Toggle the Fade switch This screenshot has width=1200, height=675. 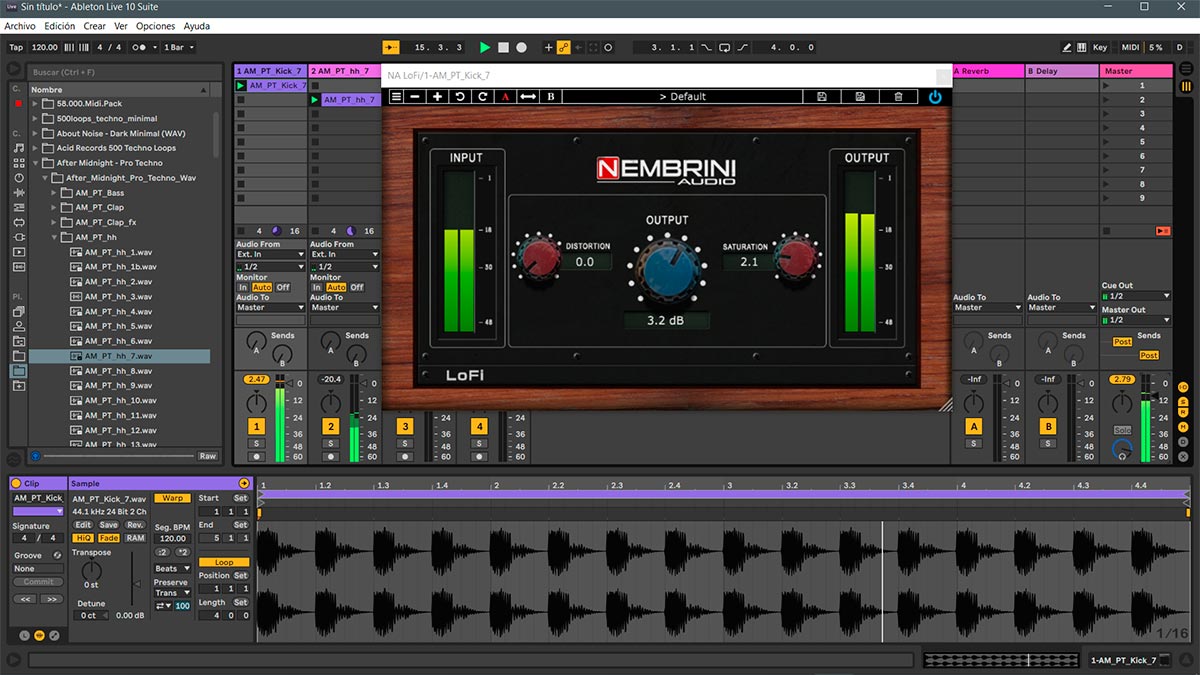[x=109, y=538]
